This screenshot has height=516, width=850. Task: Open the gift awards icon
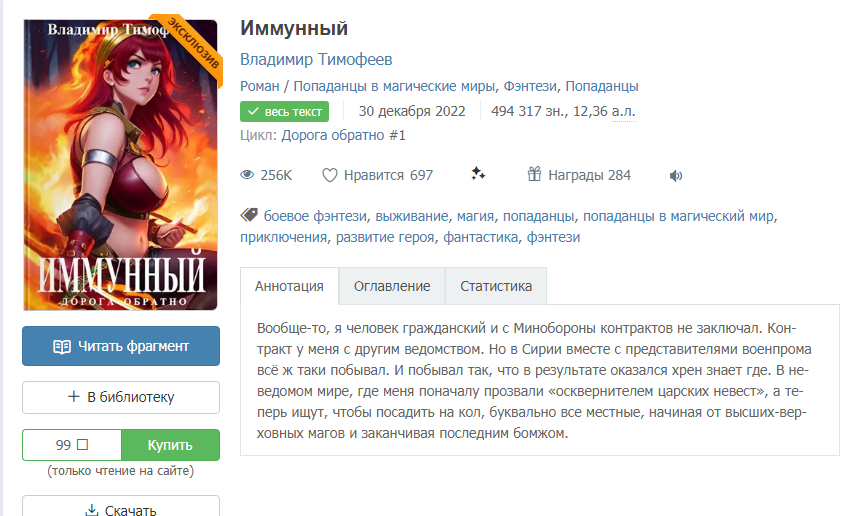(535, 174)
